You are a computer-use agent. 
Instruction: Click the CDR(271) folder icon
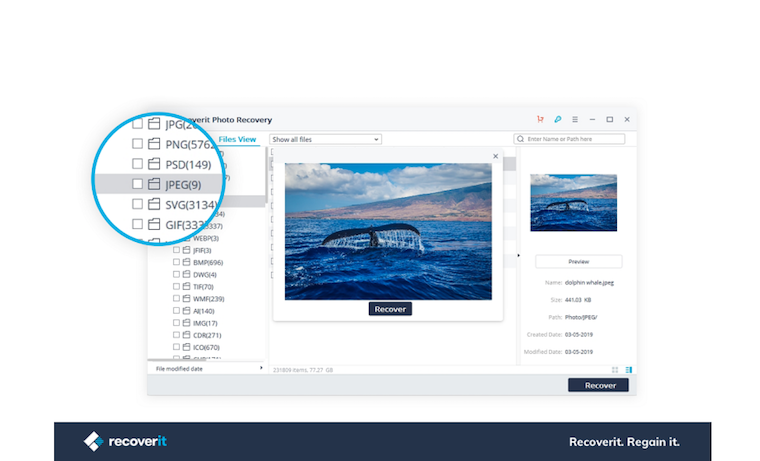[187, 335]
